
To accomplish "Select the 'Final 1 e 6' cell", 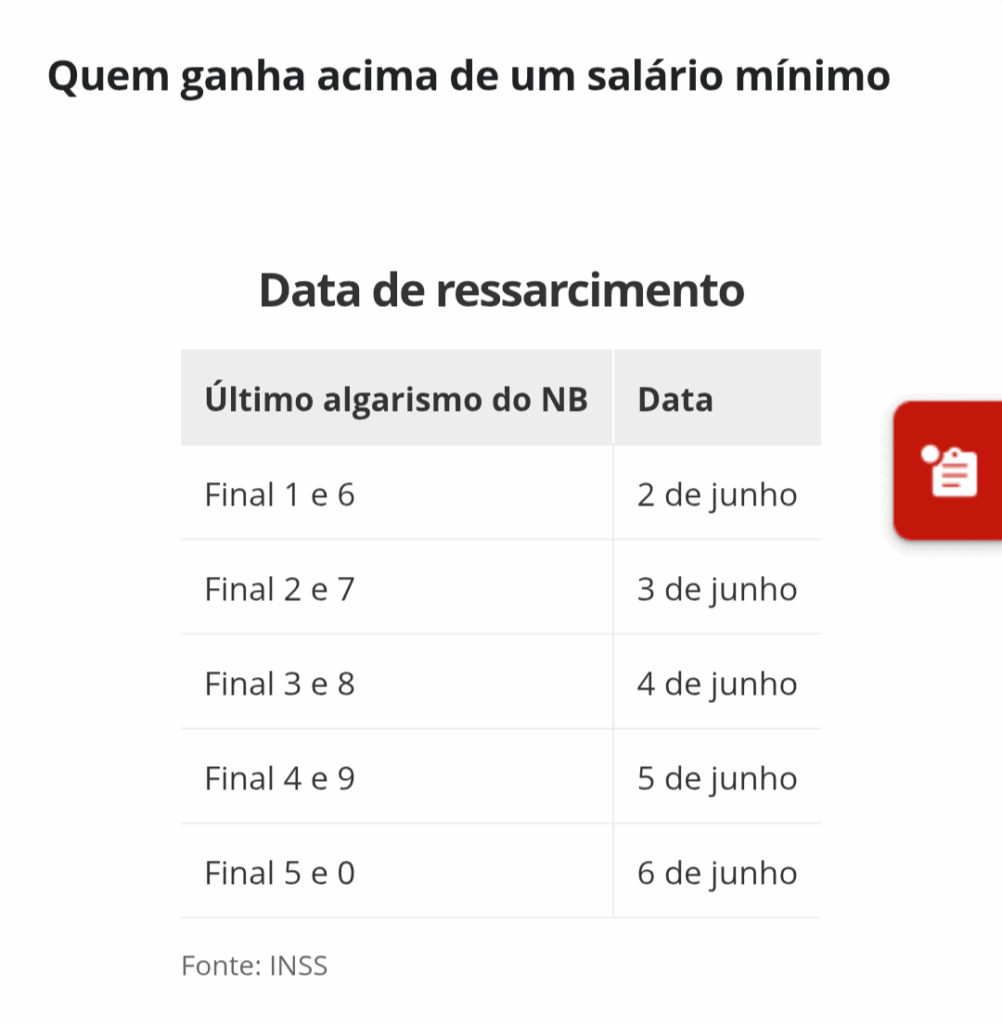I will [x=396, y=494].
